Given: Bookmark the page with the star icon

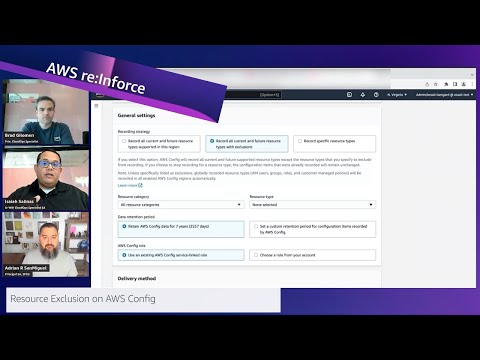Looking at the screenshot, I should (435, 84).
